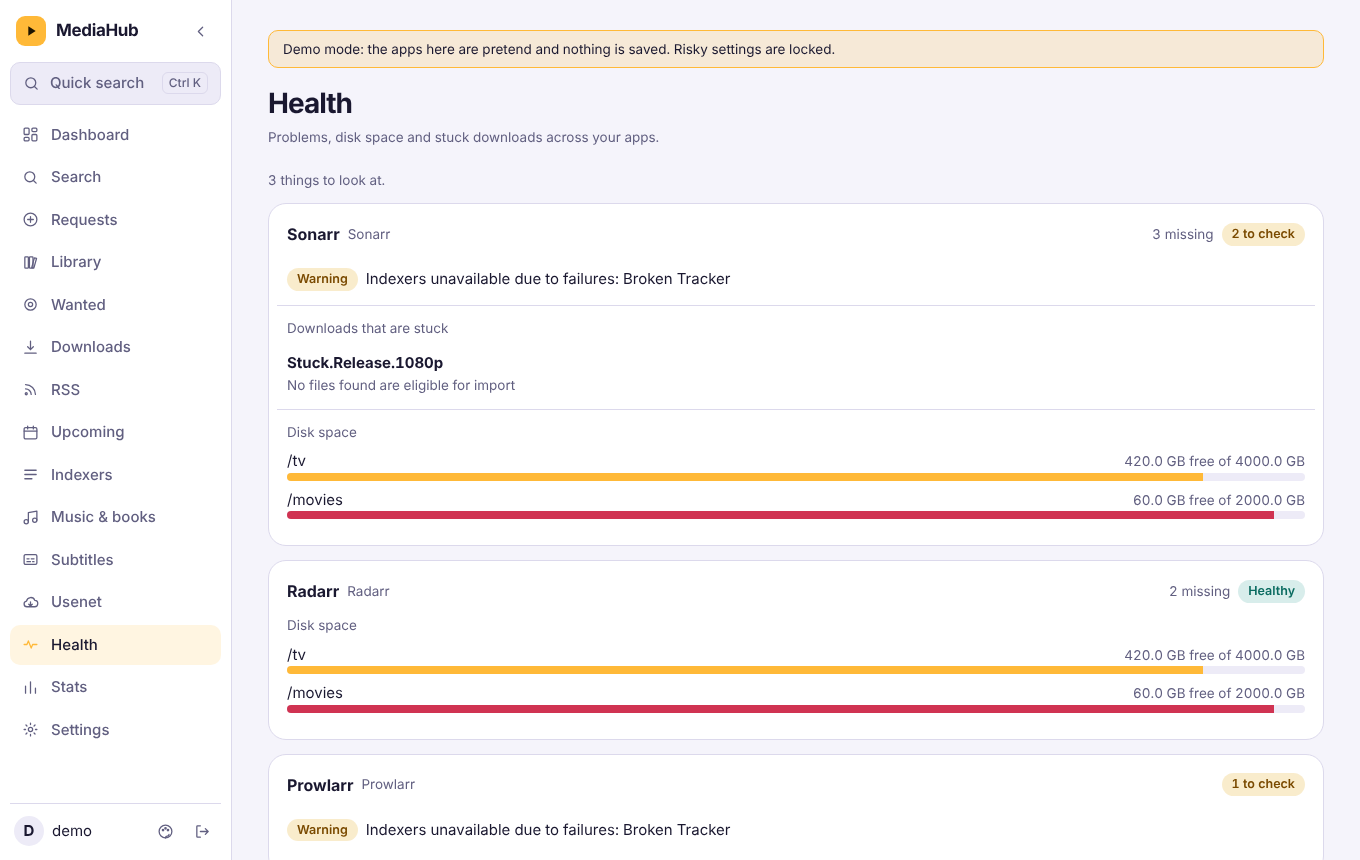
Task: Click the Requests plus-circle icon
Action: click(30, 220)
